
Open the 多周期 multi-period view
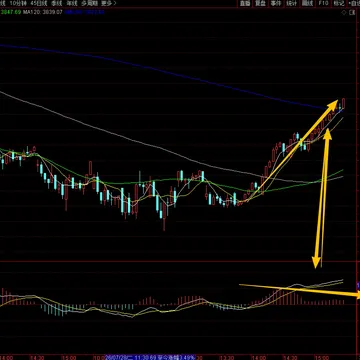89,3
